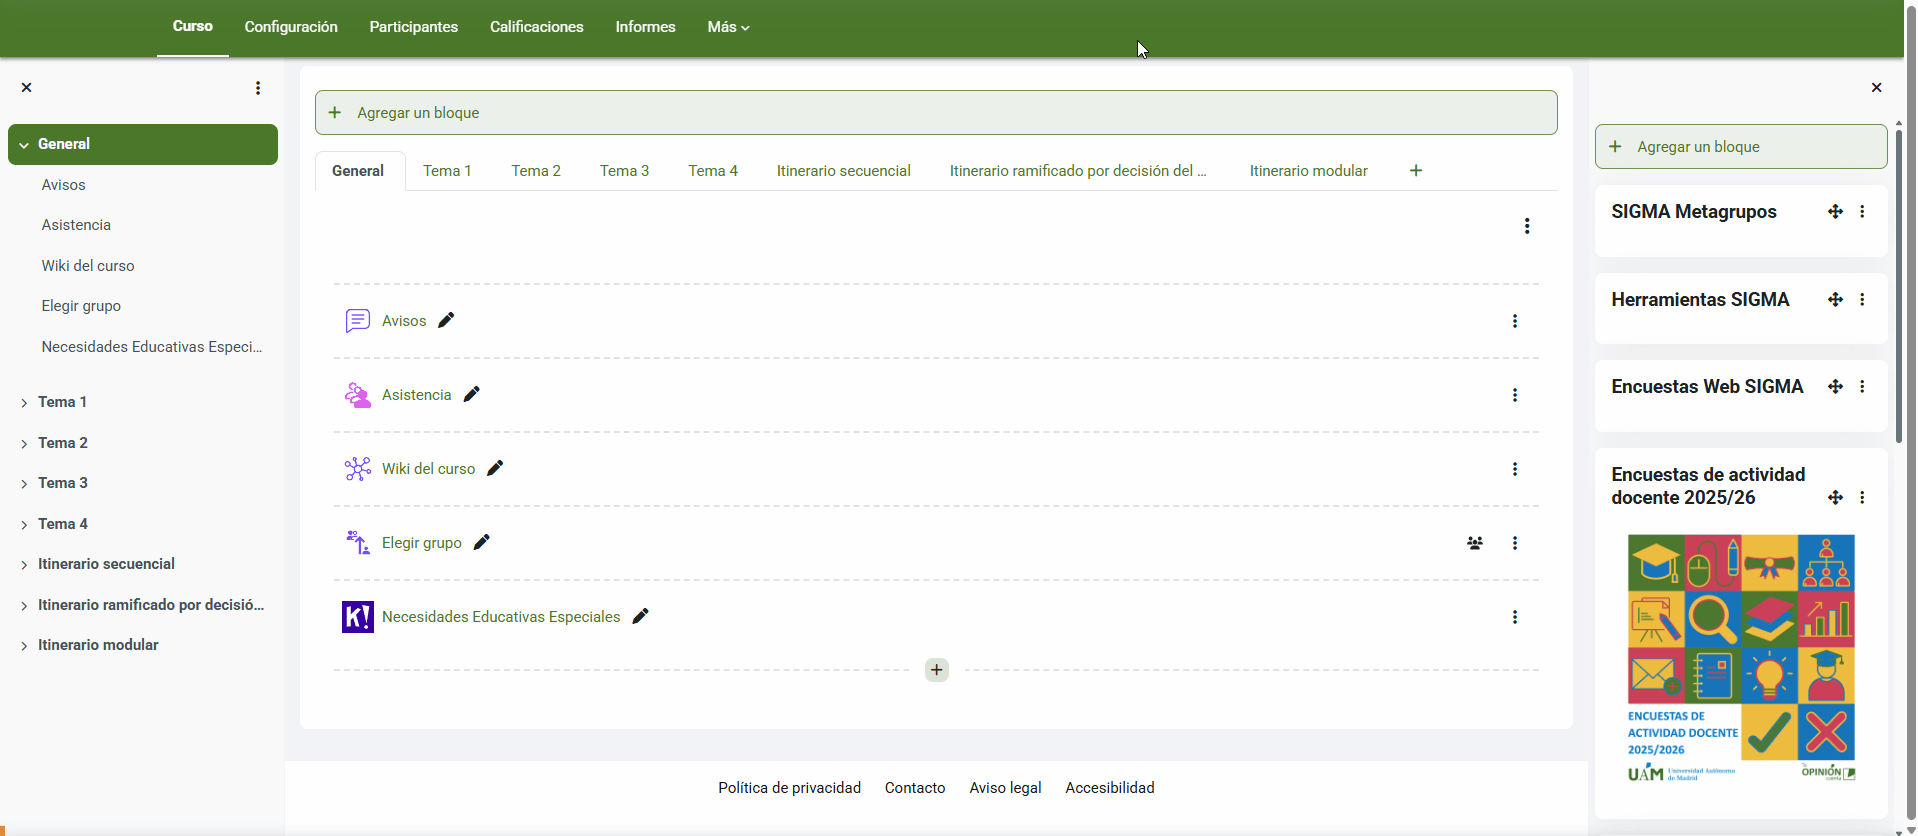The height and width of the screenshot is (836, 1918).
Task: Open the Calificaciones navigation item
Action: (x=536, y=27)
